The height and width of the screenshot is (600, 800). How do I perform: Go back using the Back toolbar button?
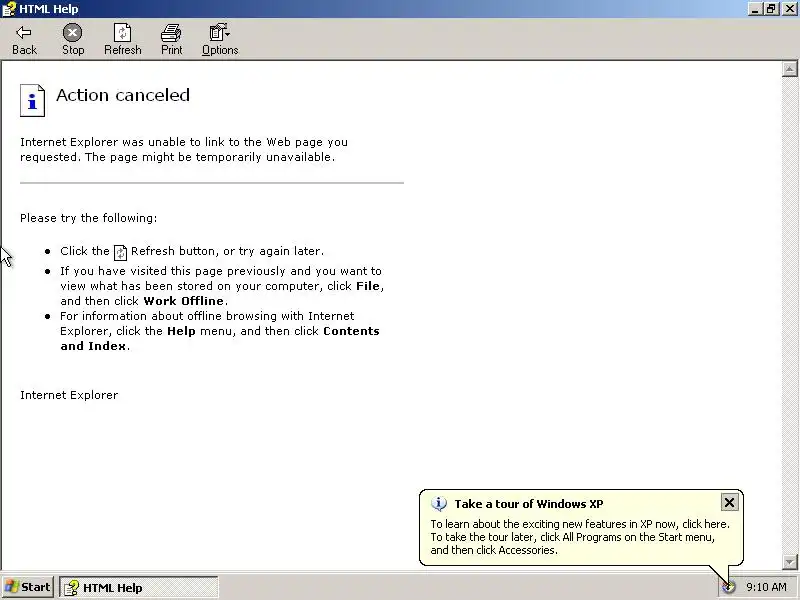[24, 40]
